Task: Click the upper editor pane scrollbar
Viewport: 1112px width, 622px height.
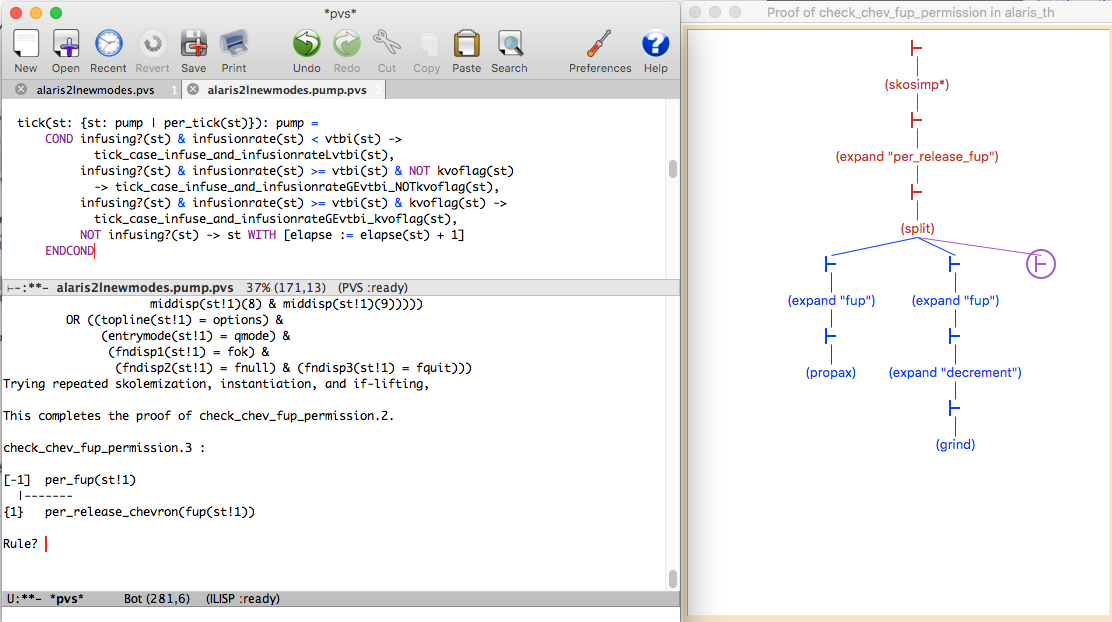Action: coord(673,170)
